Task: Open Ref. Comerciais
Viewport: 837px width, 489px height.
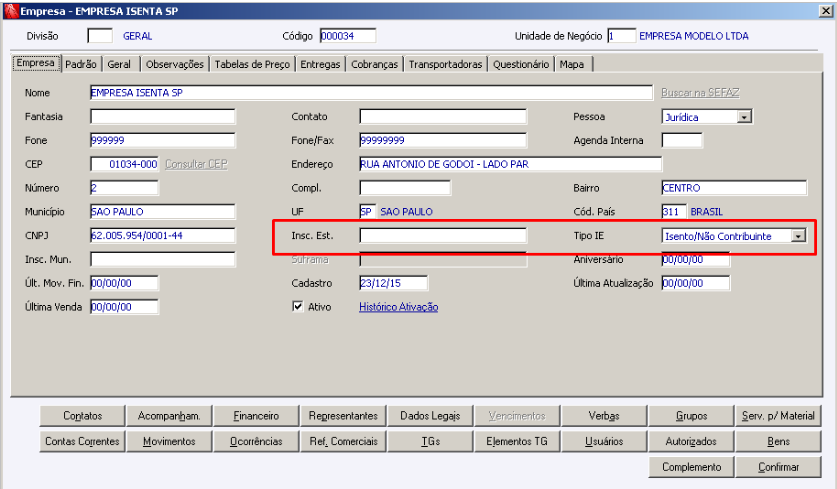Action: [x=343, y=441]
